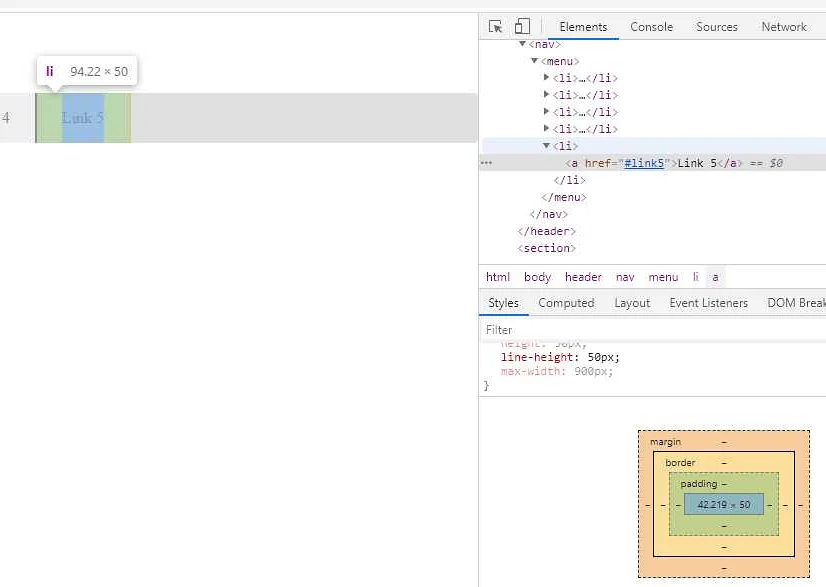
Task: Switch to the Layout tab
Action: click(632, 302)
